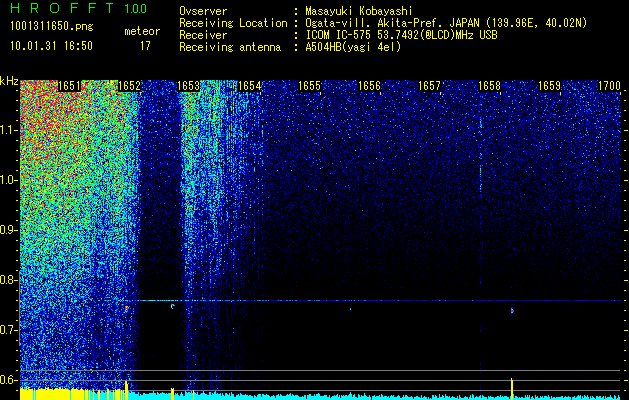The height and width of the screenshot is (400, 629).
Task: Click the ICOM IC-575 receiver text
Action: click(x=401, y=35)
